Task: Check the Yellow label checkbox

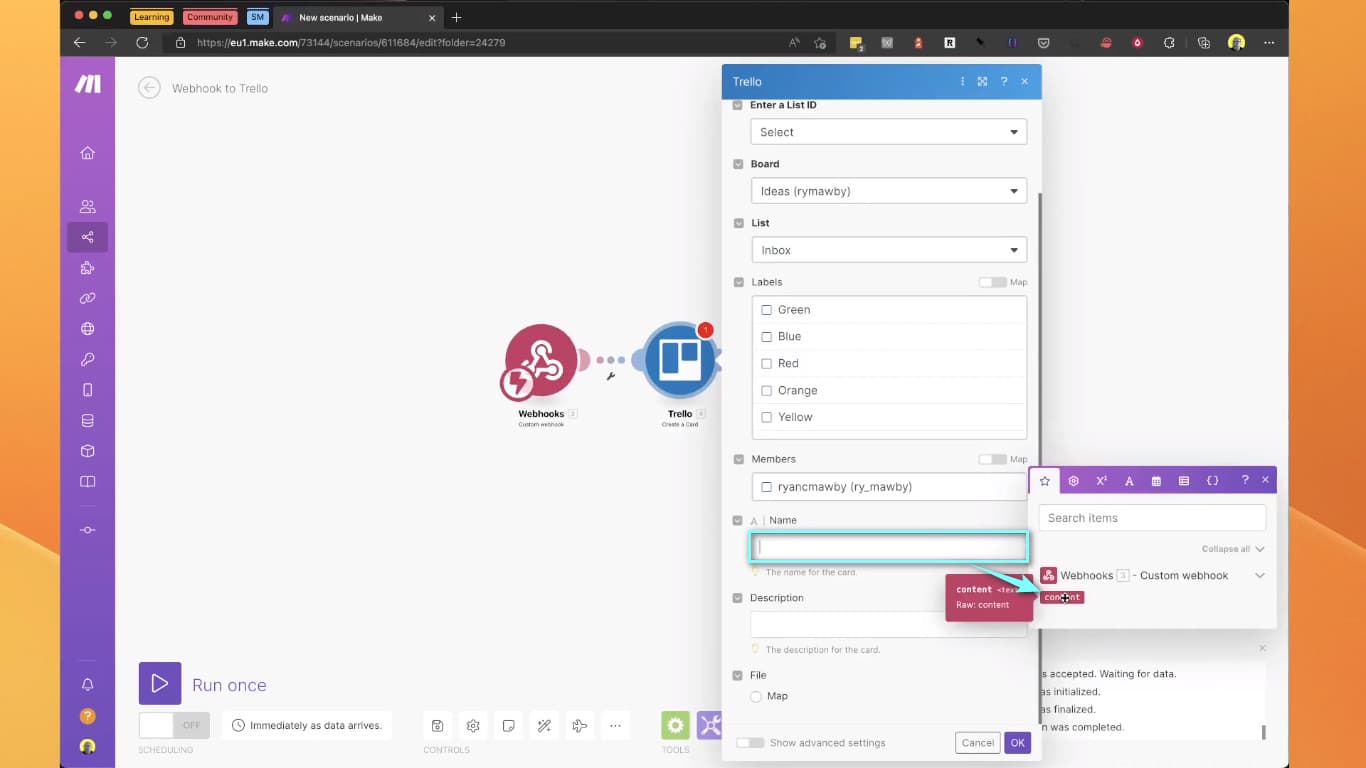Action: 767,417
